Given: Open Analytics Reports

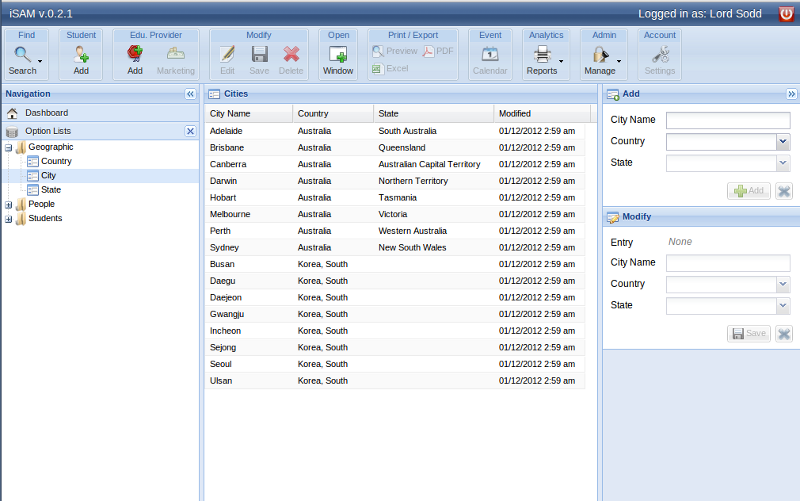Looking at the screenshot, I should click(541, 61).
